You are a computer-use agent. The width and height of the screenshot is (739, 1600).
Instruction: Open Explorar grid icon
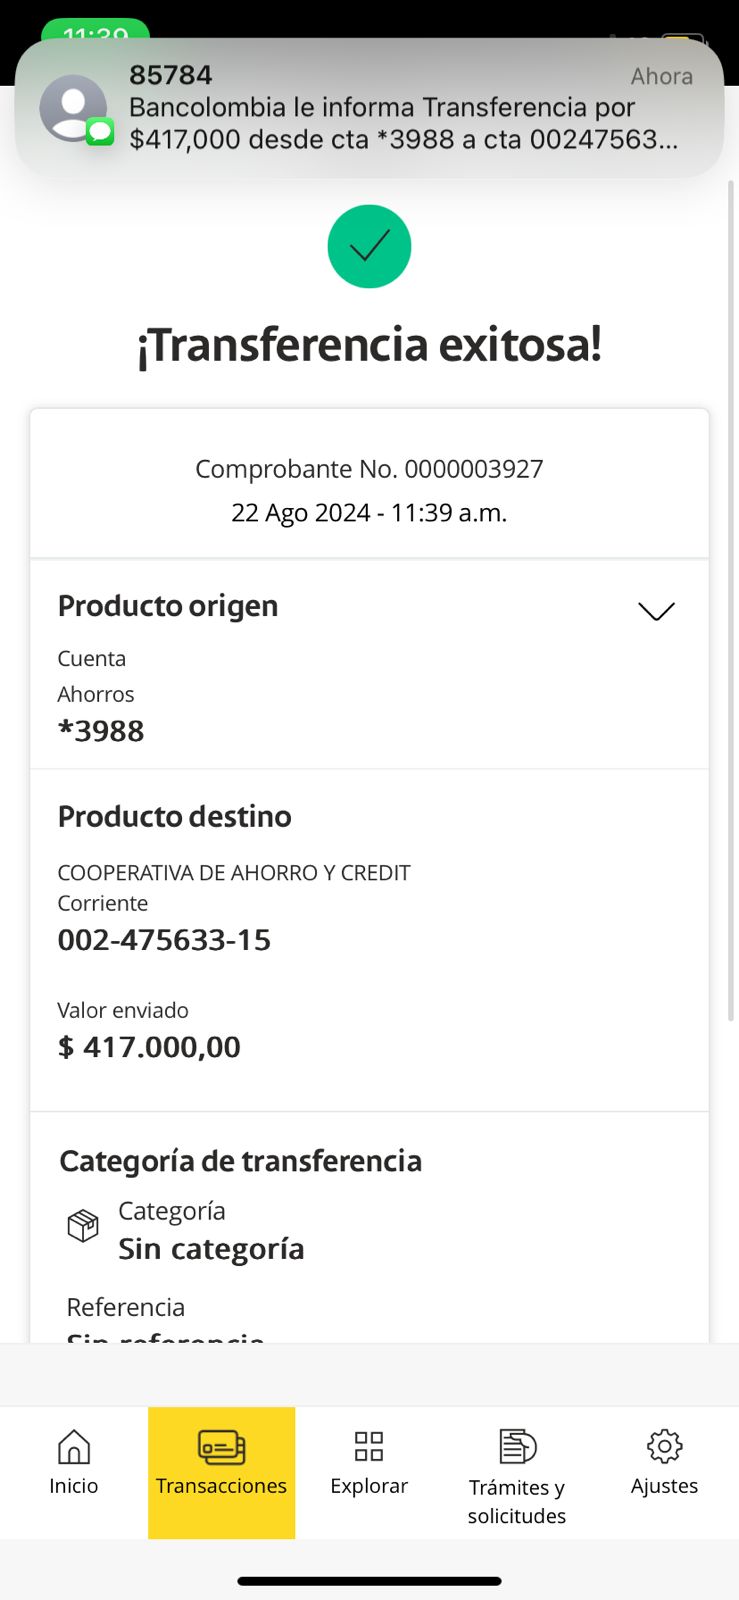tap(369, 1446)
